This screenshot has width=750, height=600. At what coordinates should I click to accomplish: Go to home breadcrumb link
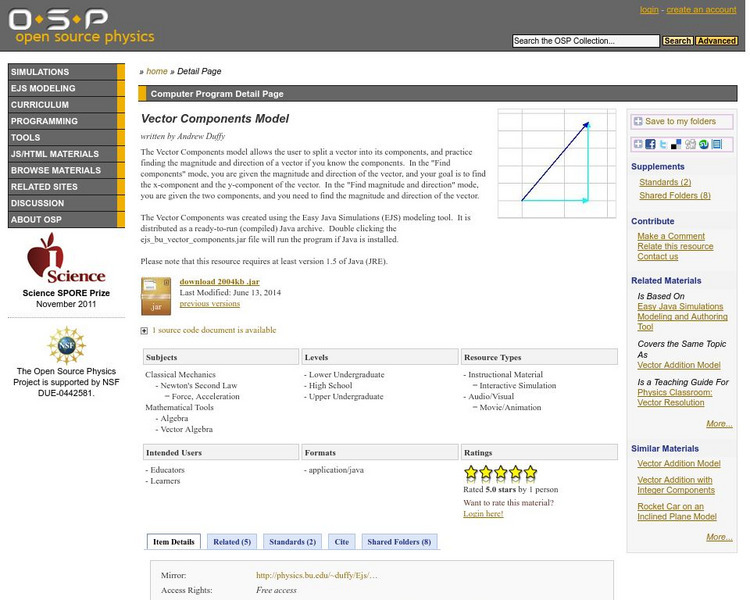click(157, 71)
